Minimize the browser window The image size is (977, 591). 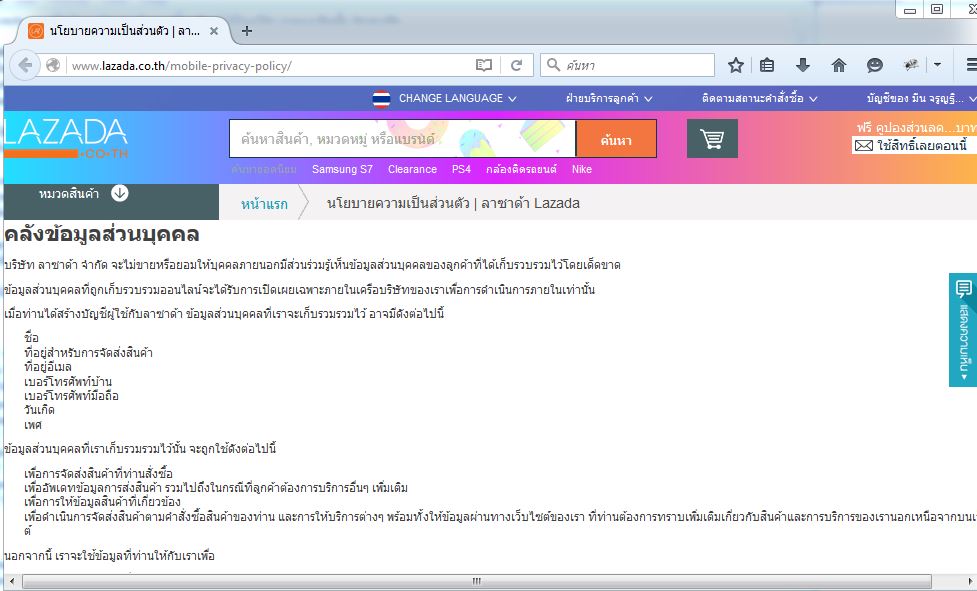coord(910,9)
